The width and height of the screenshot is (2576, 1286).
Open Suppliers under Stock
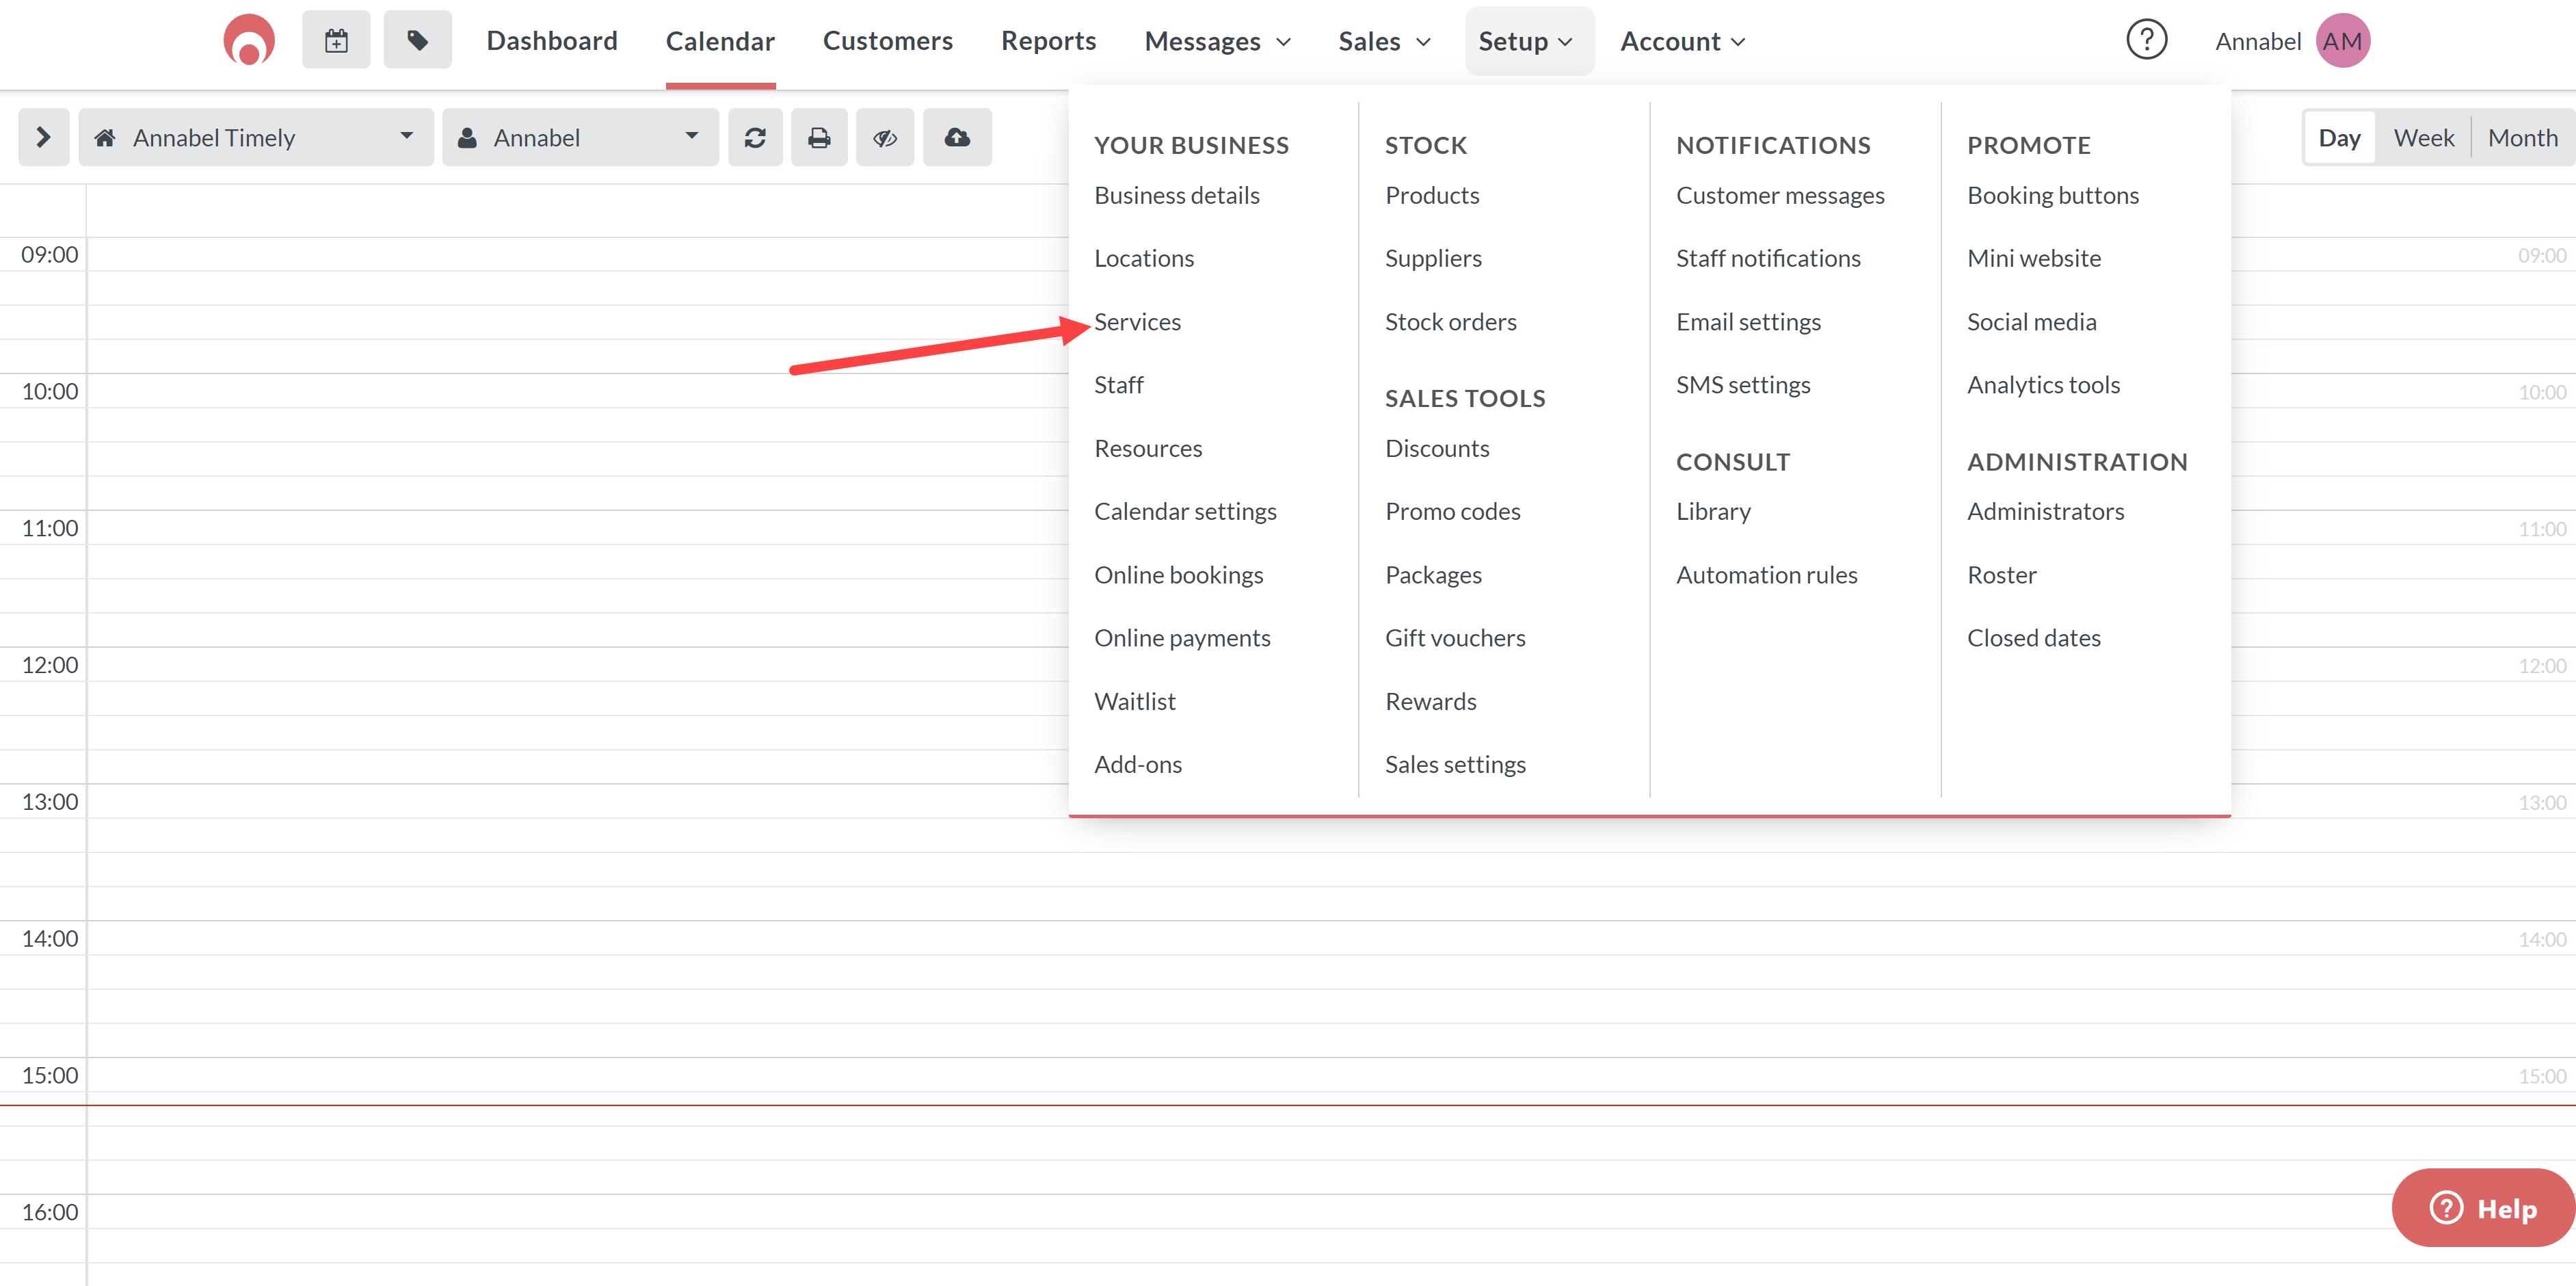[1433, 258]
